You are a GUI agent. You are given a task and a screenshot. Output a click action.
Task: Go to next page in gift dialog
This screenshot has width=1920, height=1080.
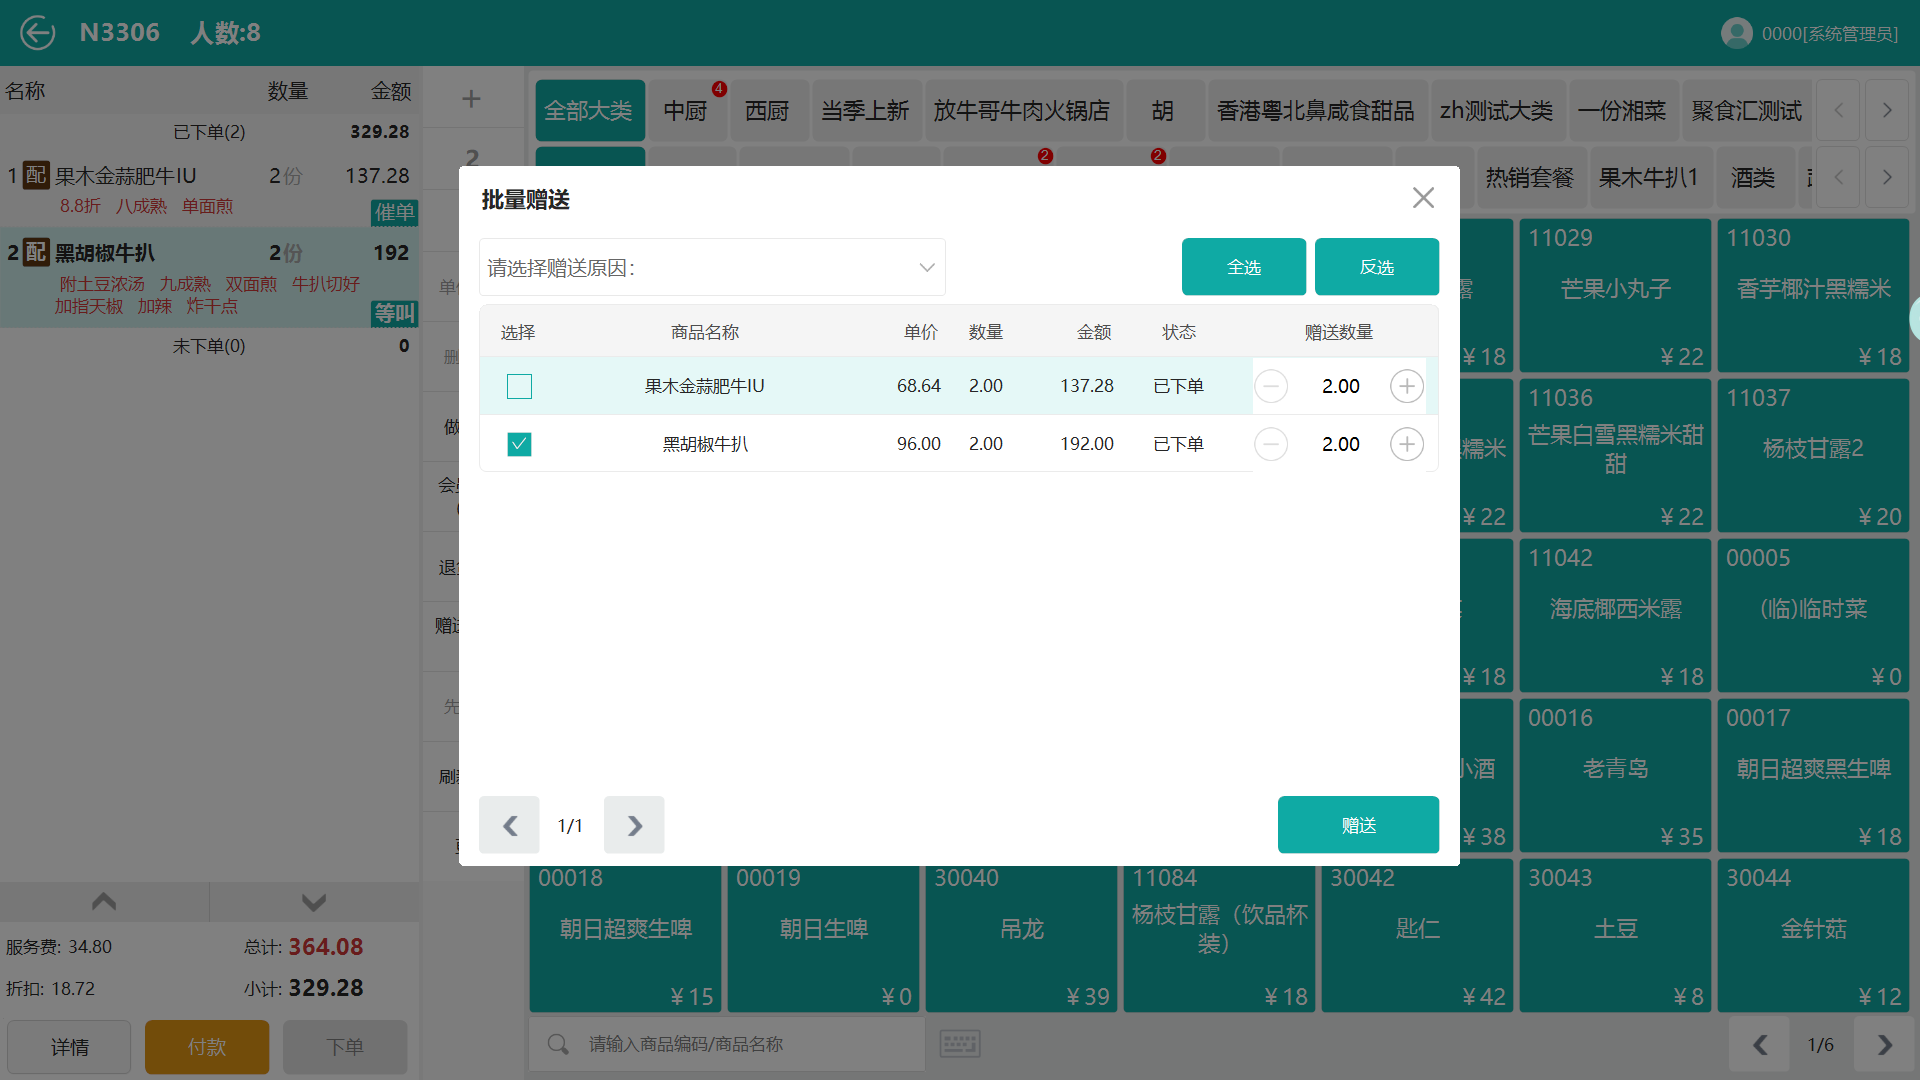pyautogui.click(x=634, y=825)
